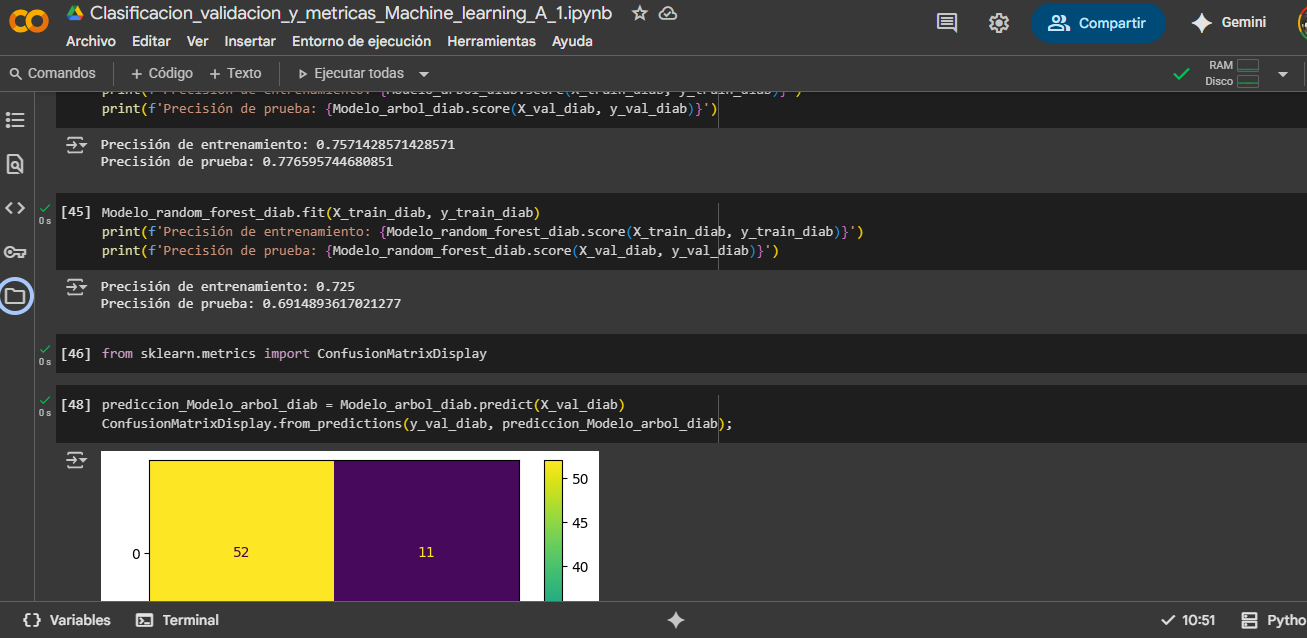This screenshot has height=638, width=1307.
Task: Click the purple matrix cell labeled 11
Action: pos(427,530)
